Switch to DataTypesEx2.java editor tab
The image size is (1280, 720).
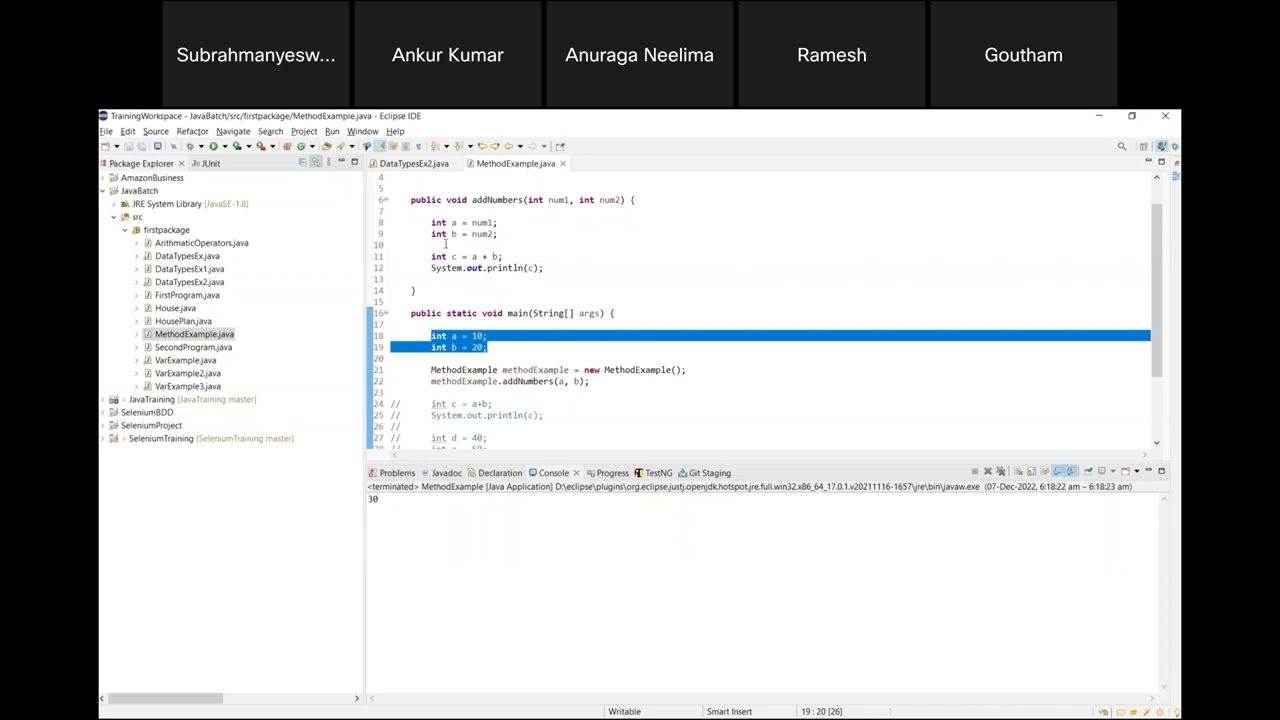414,163
